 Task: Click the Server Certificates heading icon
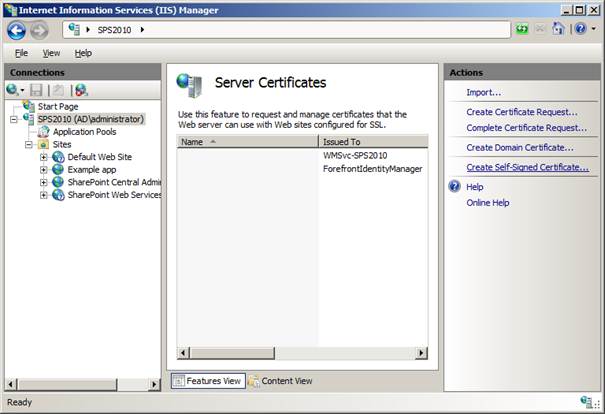tap(190, 85)
